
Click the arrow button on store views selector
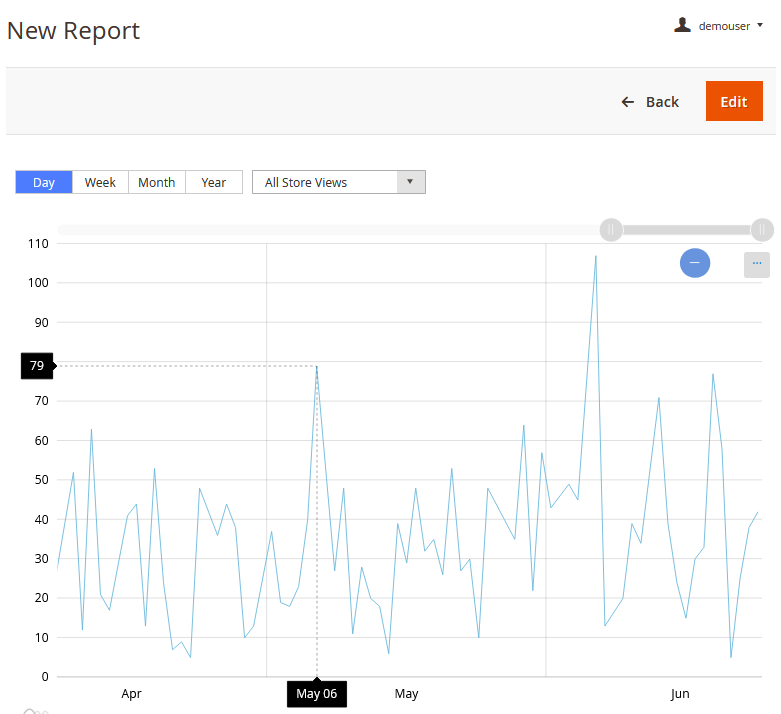tap(411, 182)
